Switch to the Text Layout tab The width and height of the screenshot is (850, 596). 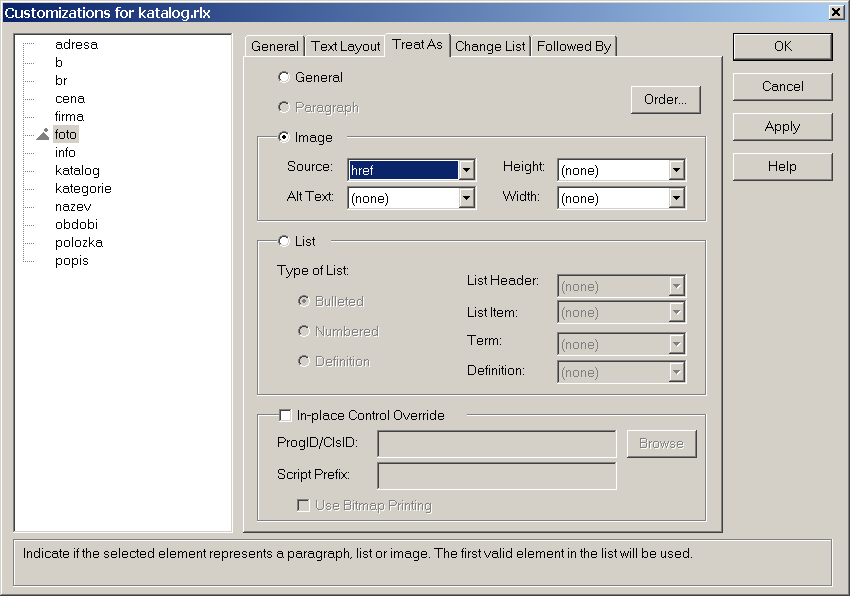coord(345,46)
